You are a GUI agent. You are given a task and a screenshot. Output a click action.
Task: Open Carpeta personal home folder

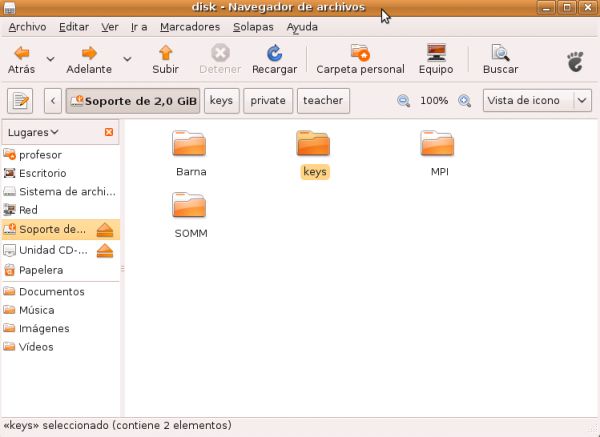coord(360,53)
